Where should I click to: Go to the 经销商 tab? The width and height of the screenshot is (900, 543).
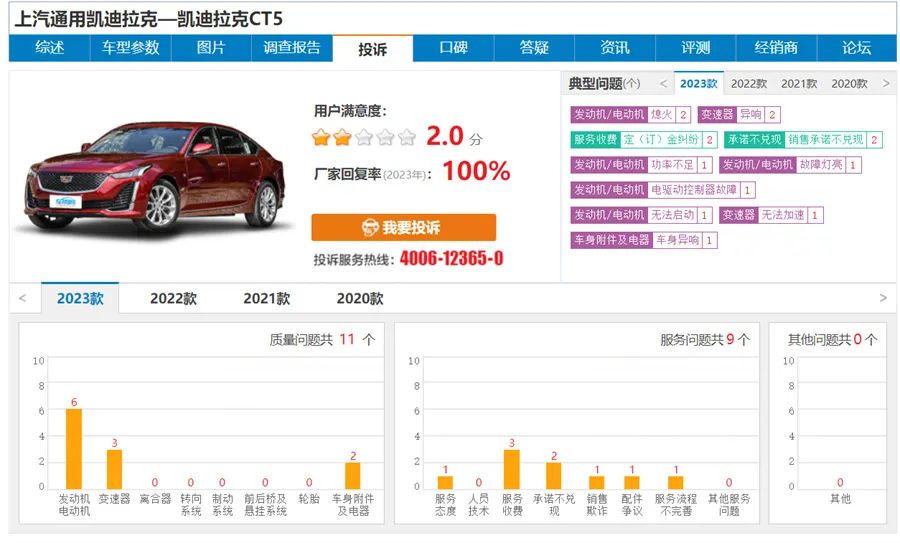(776, 48)
